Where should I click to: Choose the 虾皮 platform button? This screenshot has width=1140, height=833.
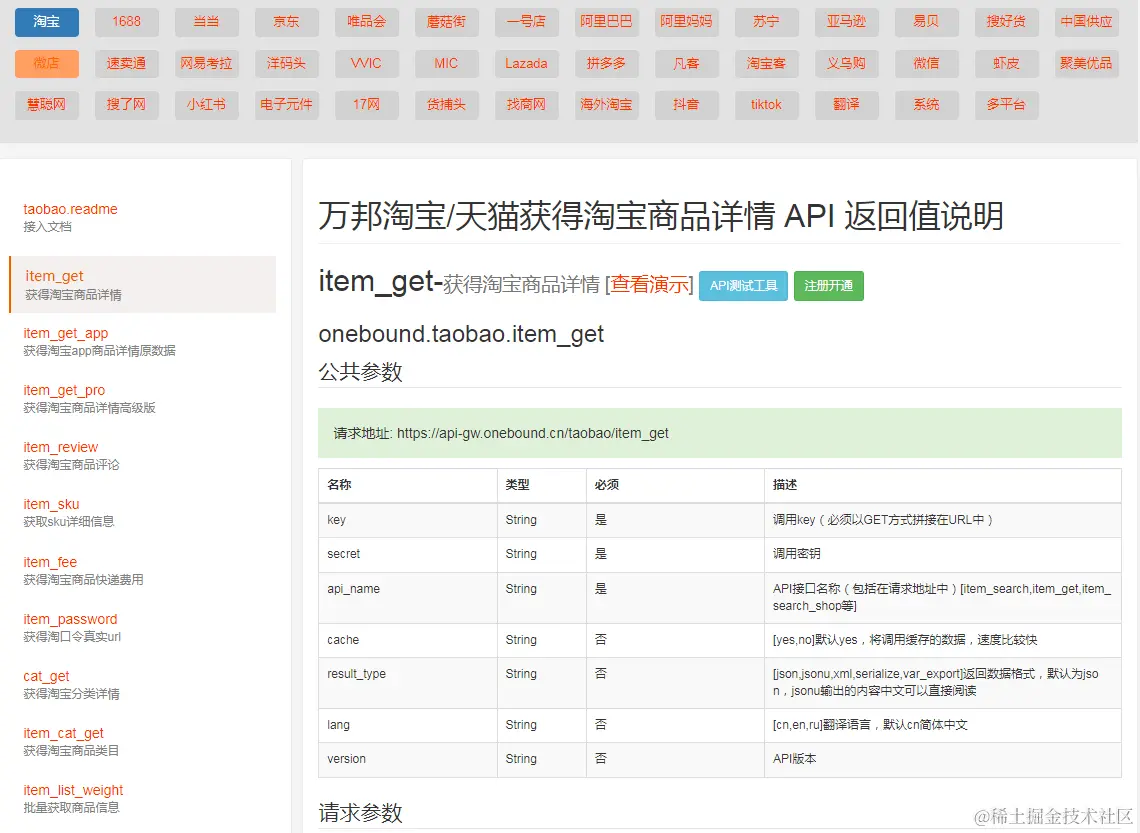1006,63
